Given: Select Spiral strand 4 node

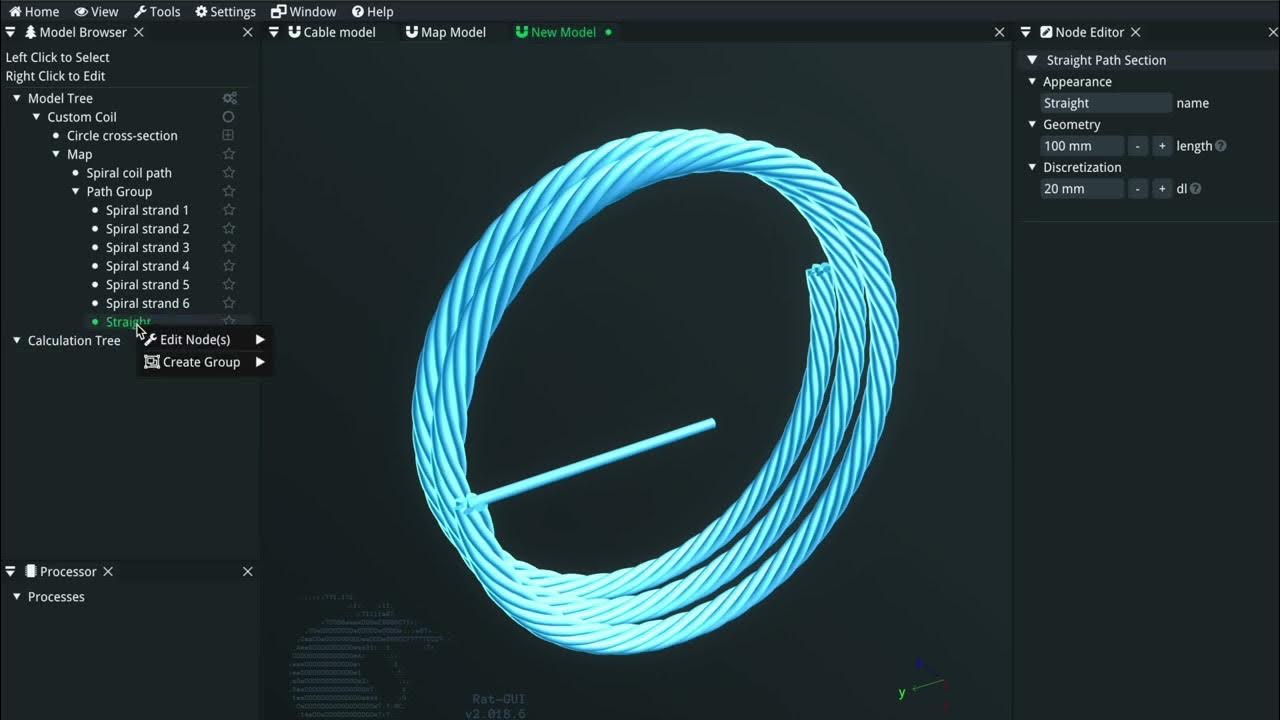Looking at the screenshot, I should coord(147,266).
